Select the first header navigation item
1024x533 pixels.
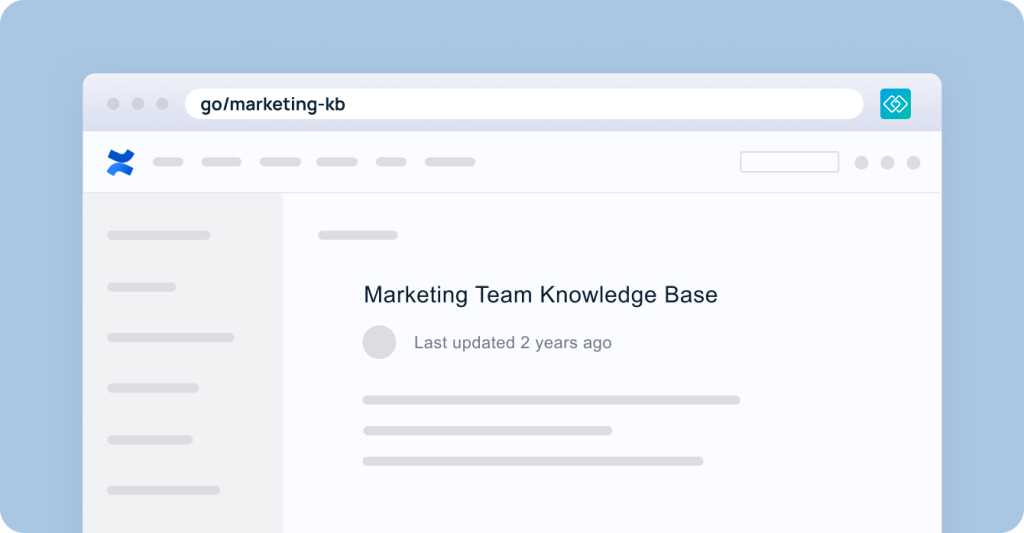pyautogui.click(x=168, y=162)
